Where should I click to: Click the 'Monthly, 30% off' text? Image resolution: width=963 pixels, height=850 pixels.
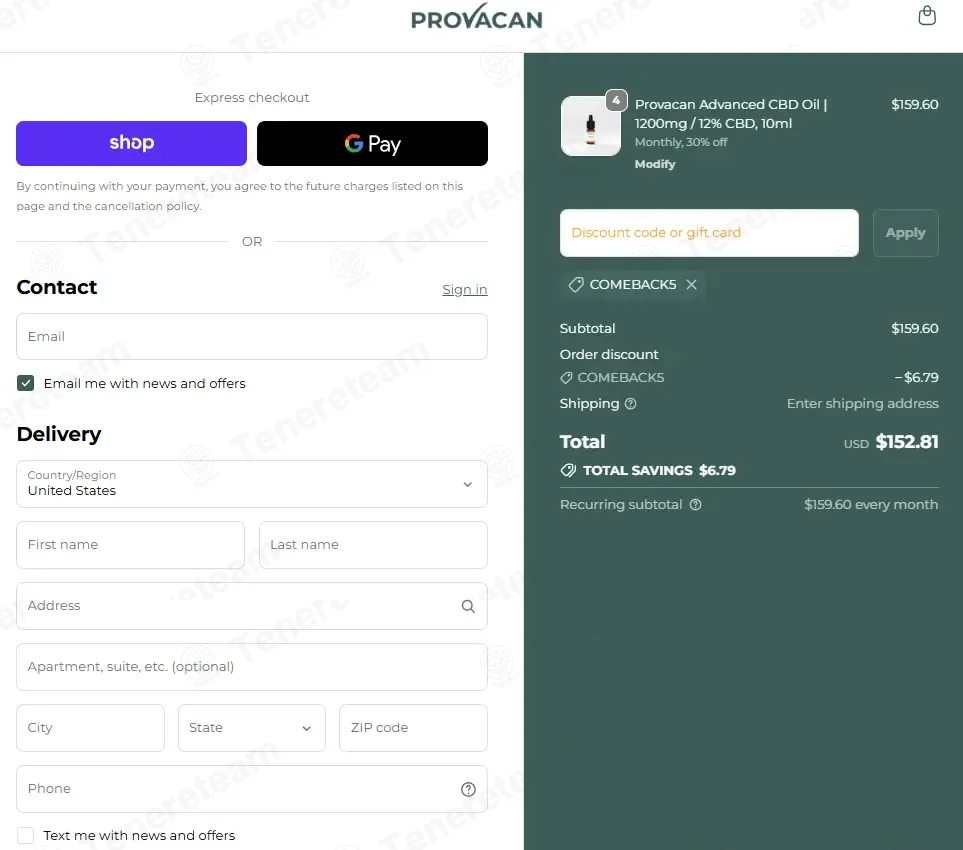click(680, 142)
